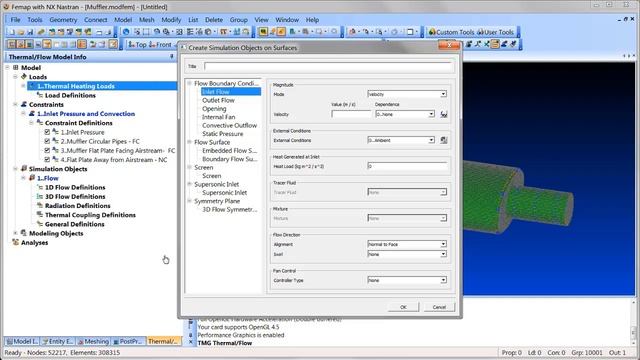Click the square outline icon near Custom Tools

pyautogui.click(x=411, y=32)
